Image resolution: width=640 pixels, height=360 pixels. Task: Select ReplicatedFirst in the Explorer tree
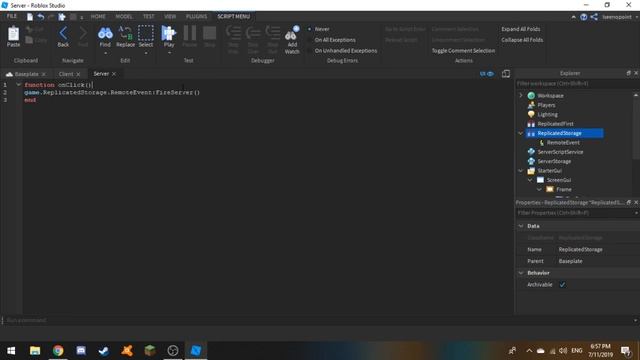556,124
